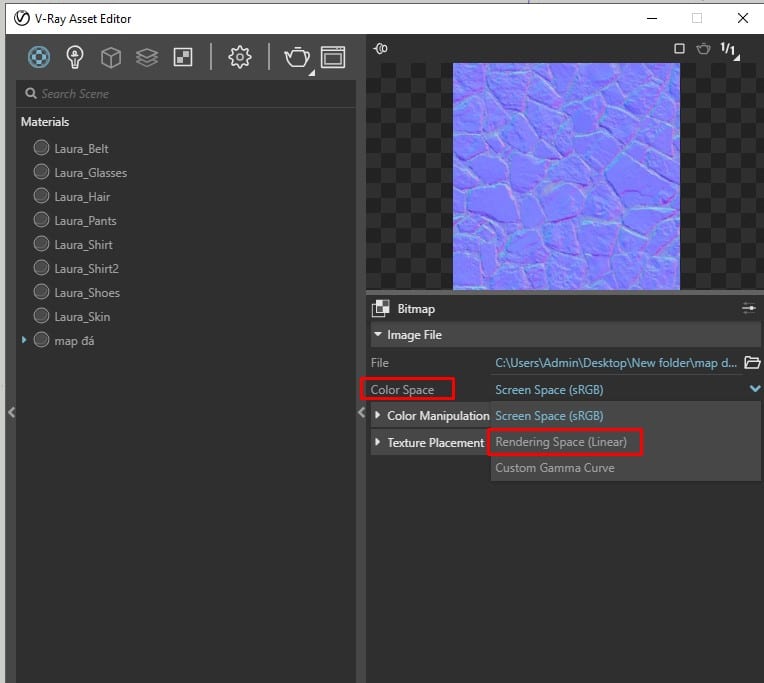
Task: Open the Textures category icon
Action: point(183,58)
